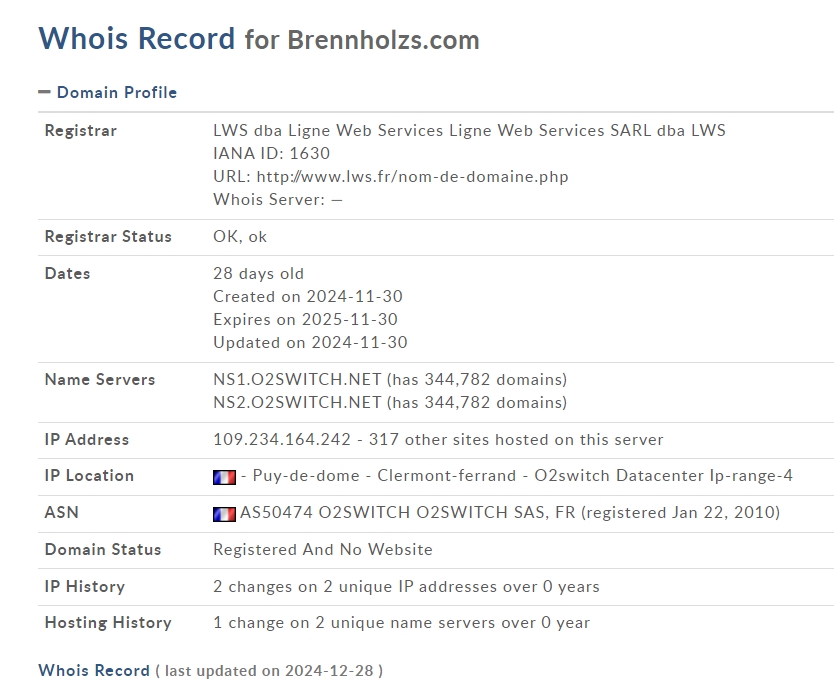The image size is (834, 689).
Task: Open the Whois Record heading link
Action: 137,39
